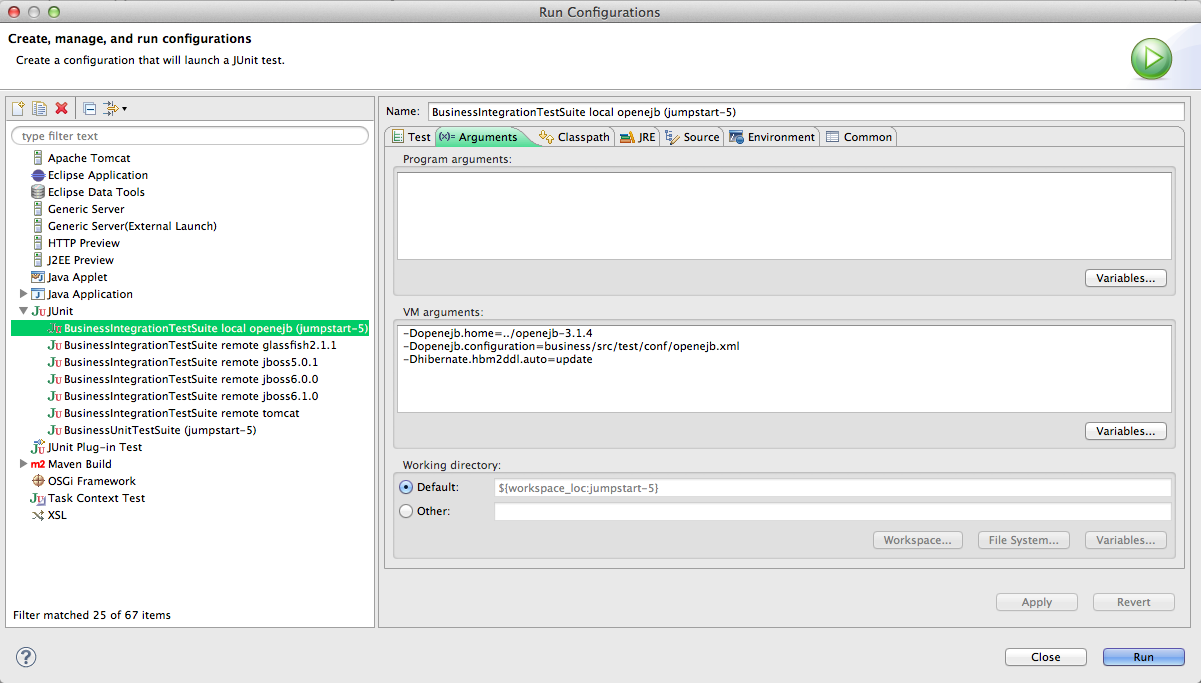This screenshot has width=1201, height=683.
Task: Select the plain Generic Server entry
Action: click(x=86, y=209)
